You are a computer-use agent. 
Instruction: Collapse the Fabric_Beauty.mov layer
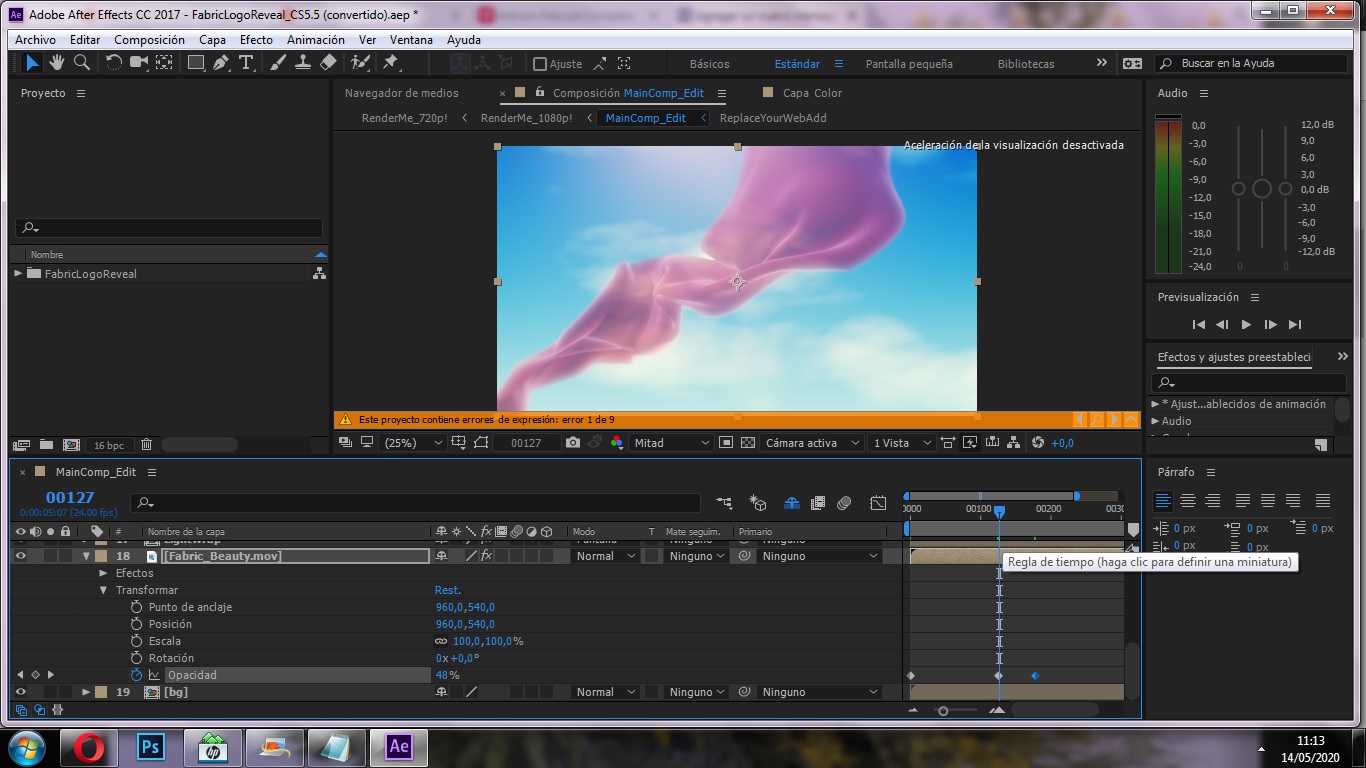click(x=86, y=556)
